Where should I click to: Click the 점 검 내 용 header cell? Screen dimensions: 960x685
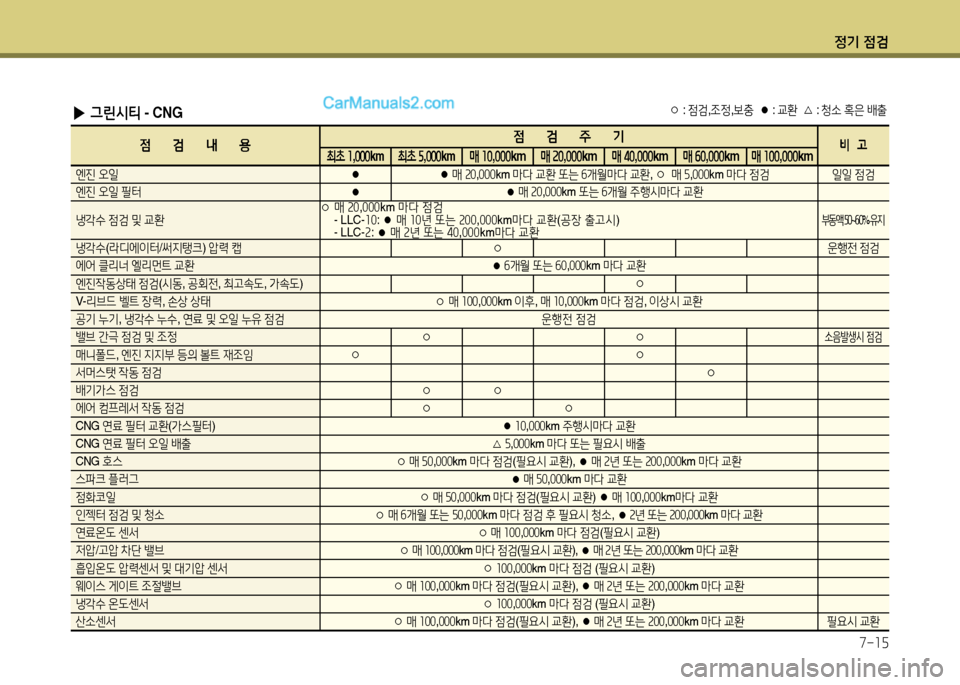(196, 146)
